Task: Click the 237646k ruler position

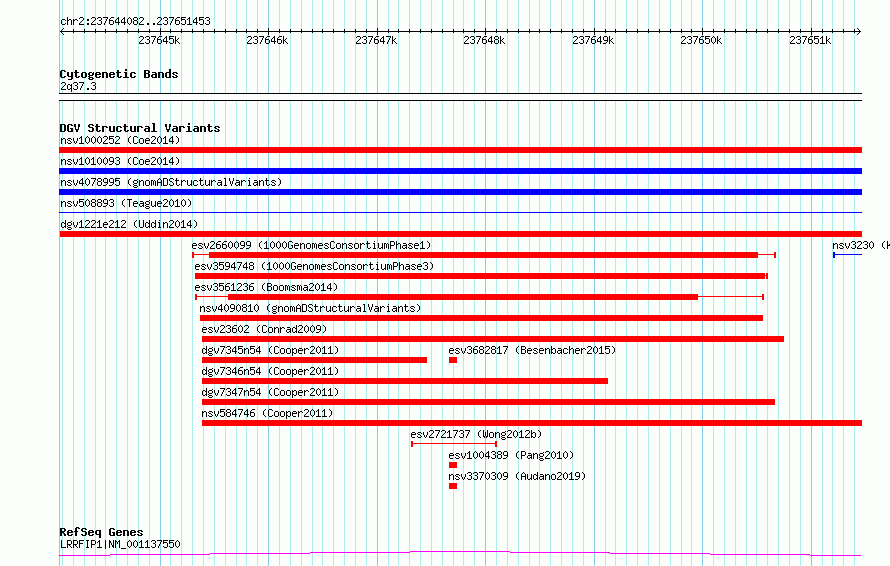Action: tap(267, 40)
